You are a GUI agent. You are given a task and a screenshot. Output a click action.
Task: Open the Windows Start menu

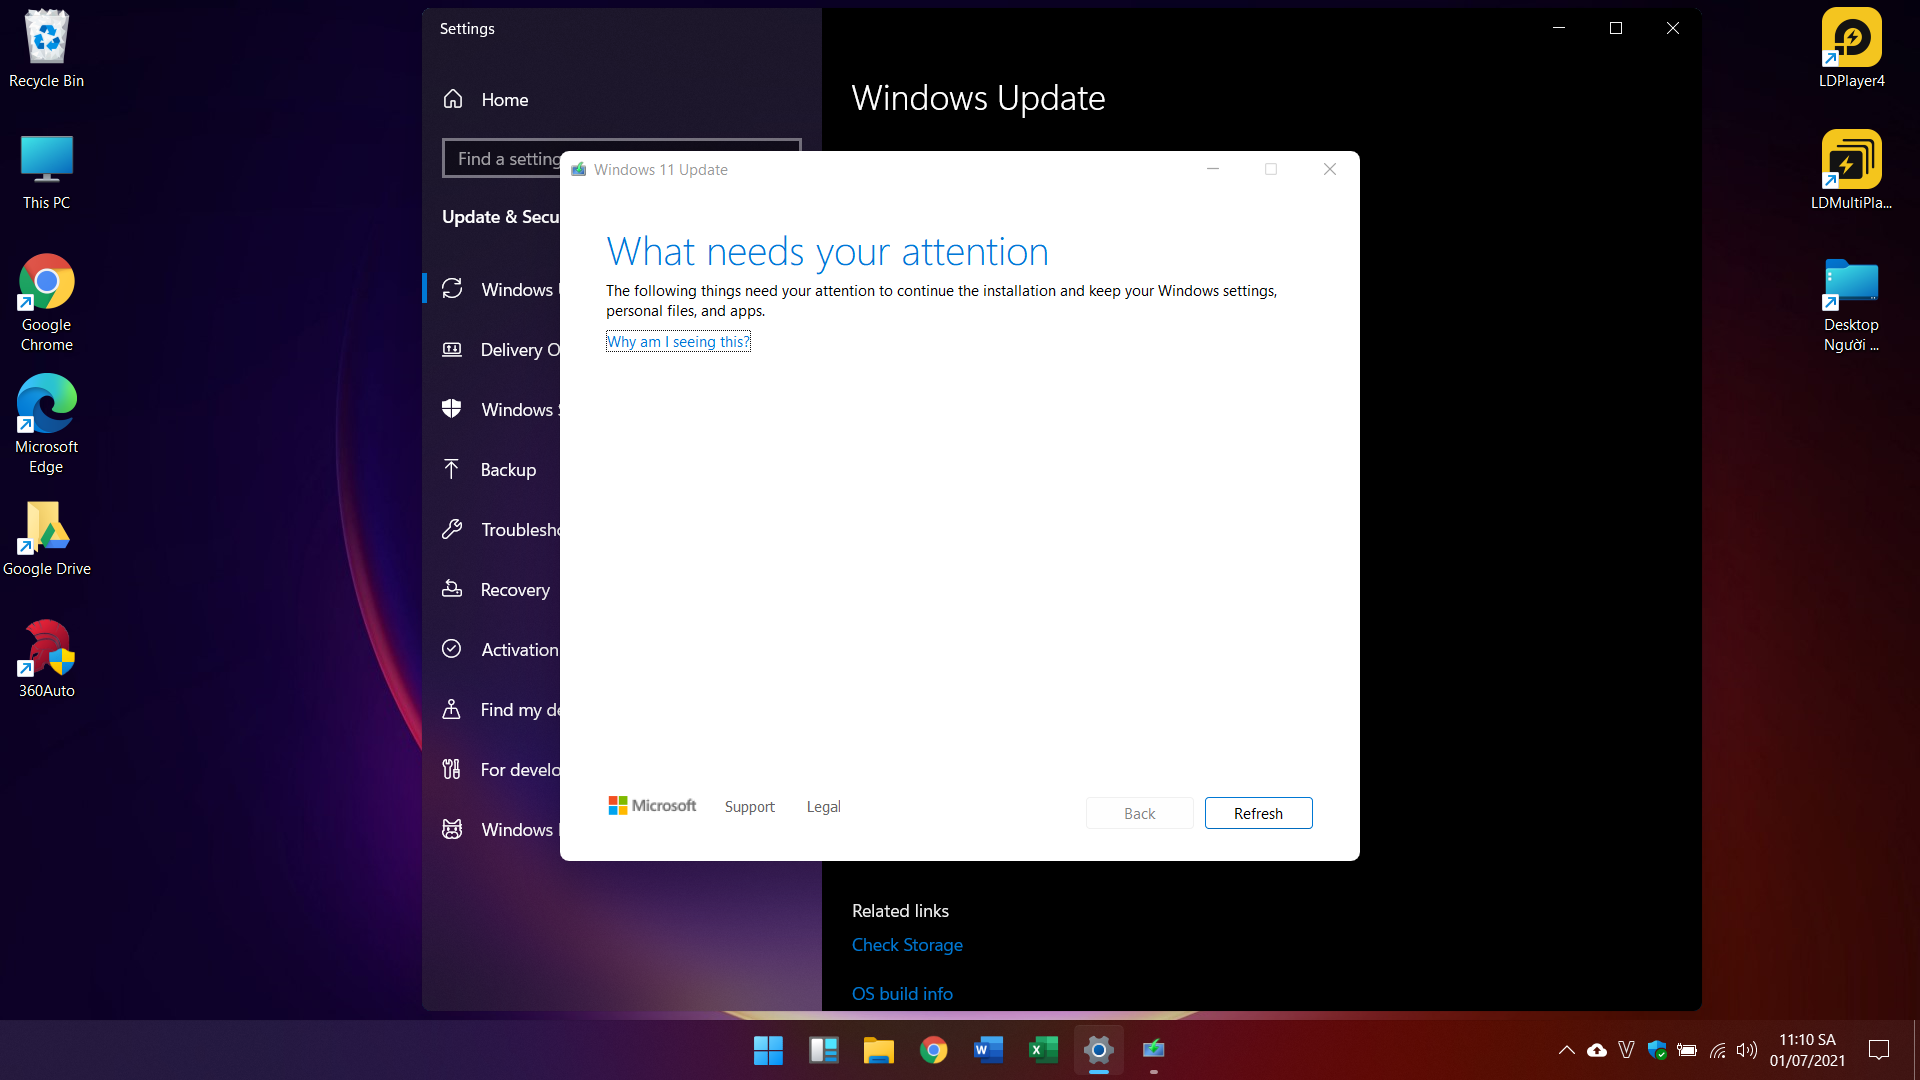coord(768,1050)
